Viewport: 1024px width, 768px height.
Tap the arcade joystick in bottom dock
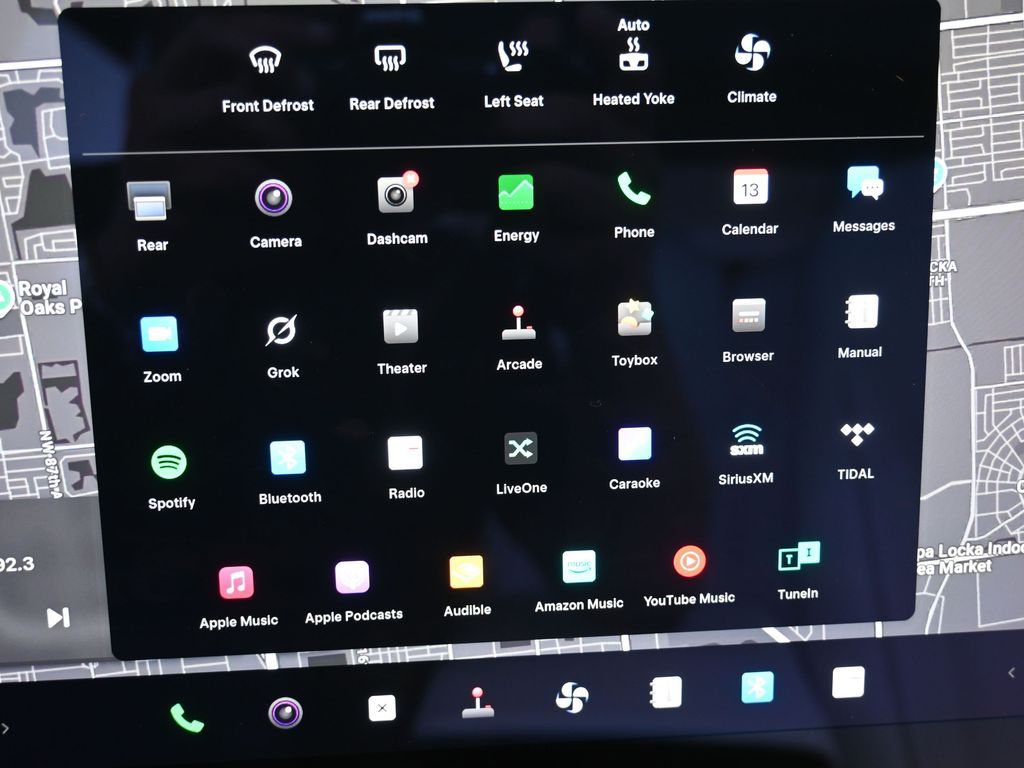[x=477, y=703]
